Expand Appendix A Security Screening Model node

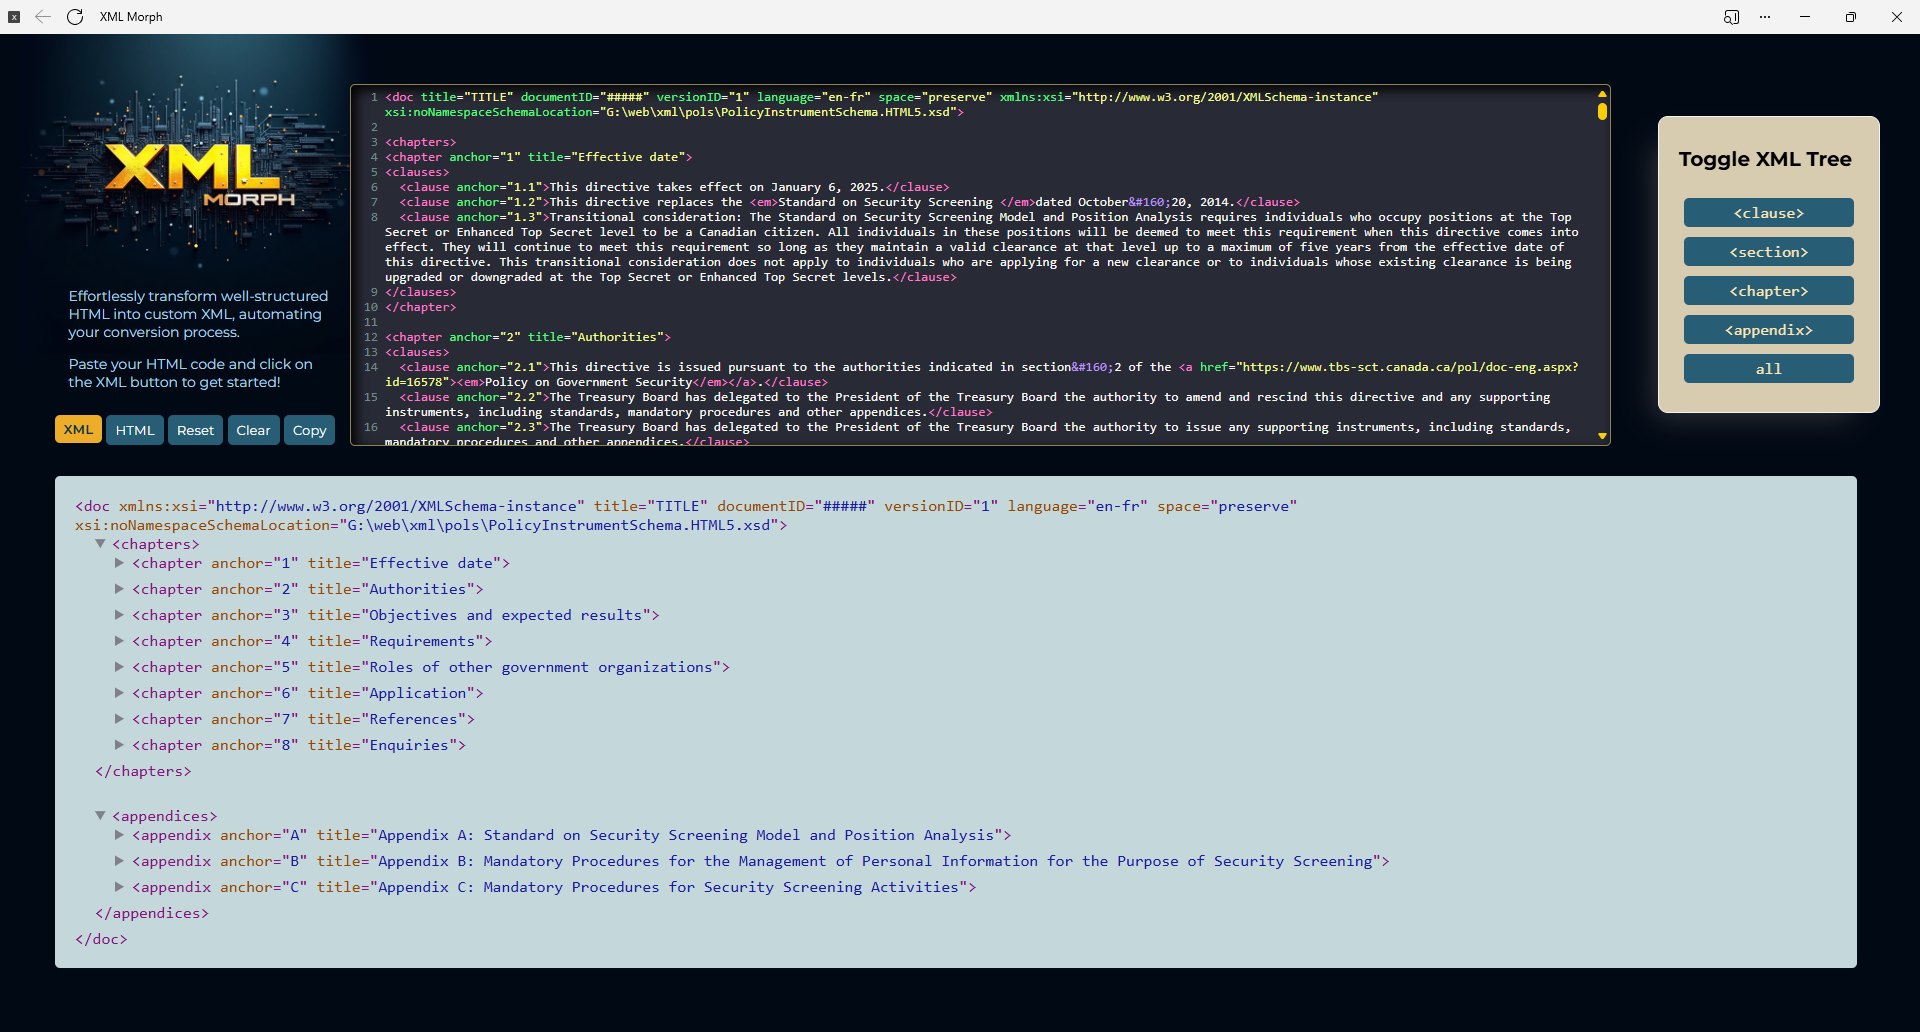pyautogui.click(x=120, y=835)
